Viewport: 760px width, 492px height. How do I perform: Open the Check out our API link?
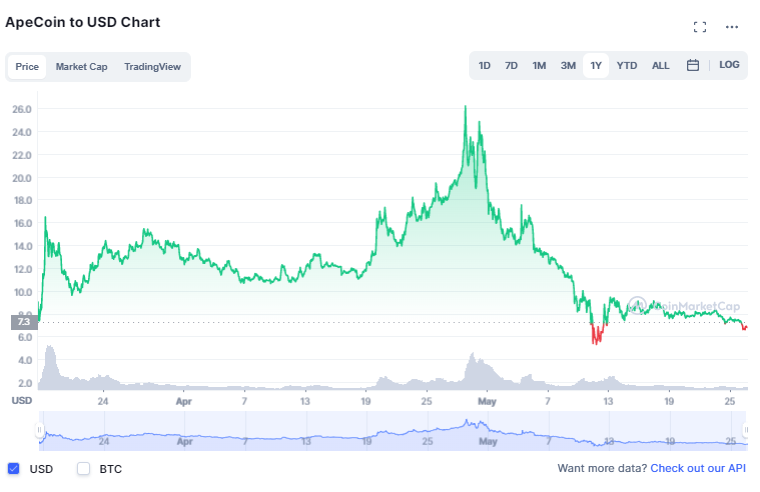(x=698, y=468)
